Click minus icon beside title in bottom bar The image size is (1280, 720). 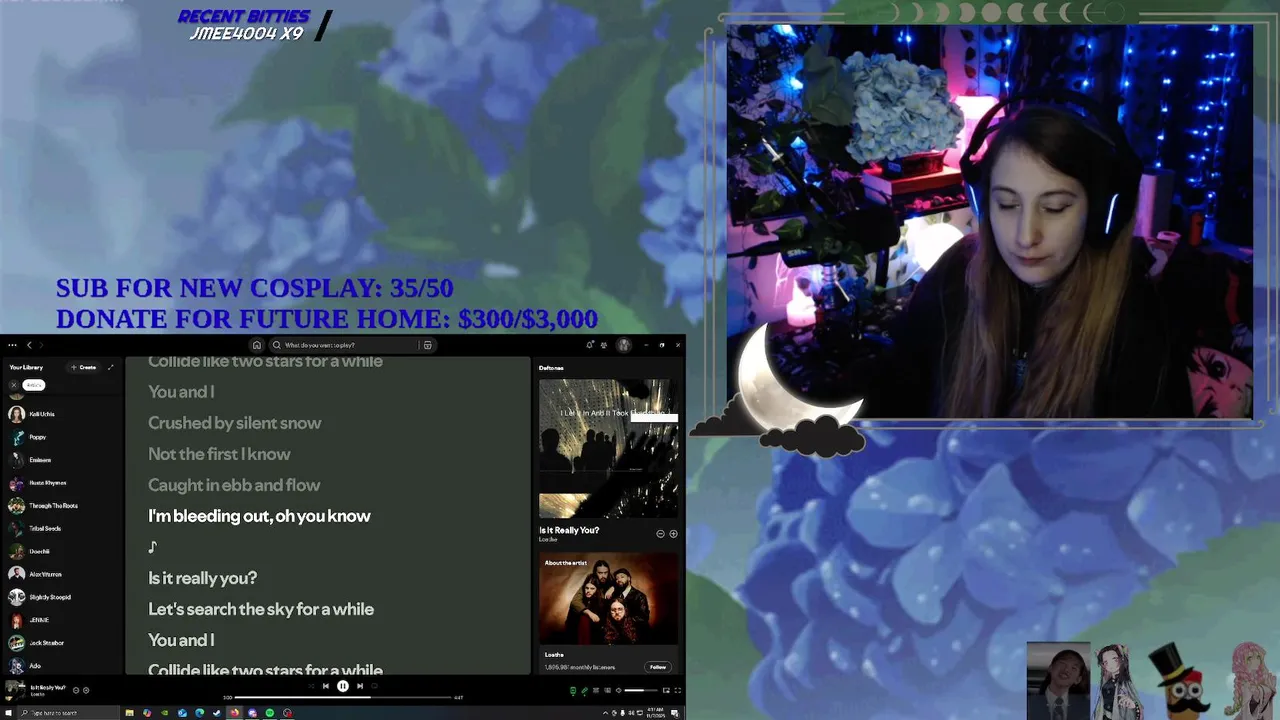[x=76, y=690]
